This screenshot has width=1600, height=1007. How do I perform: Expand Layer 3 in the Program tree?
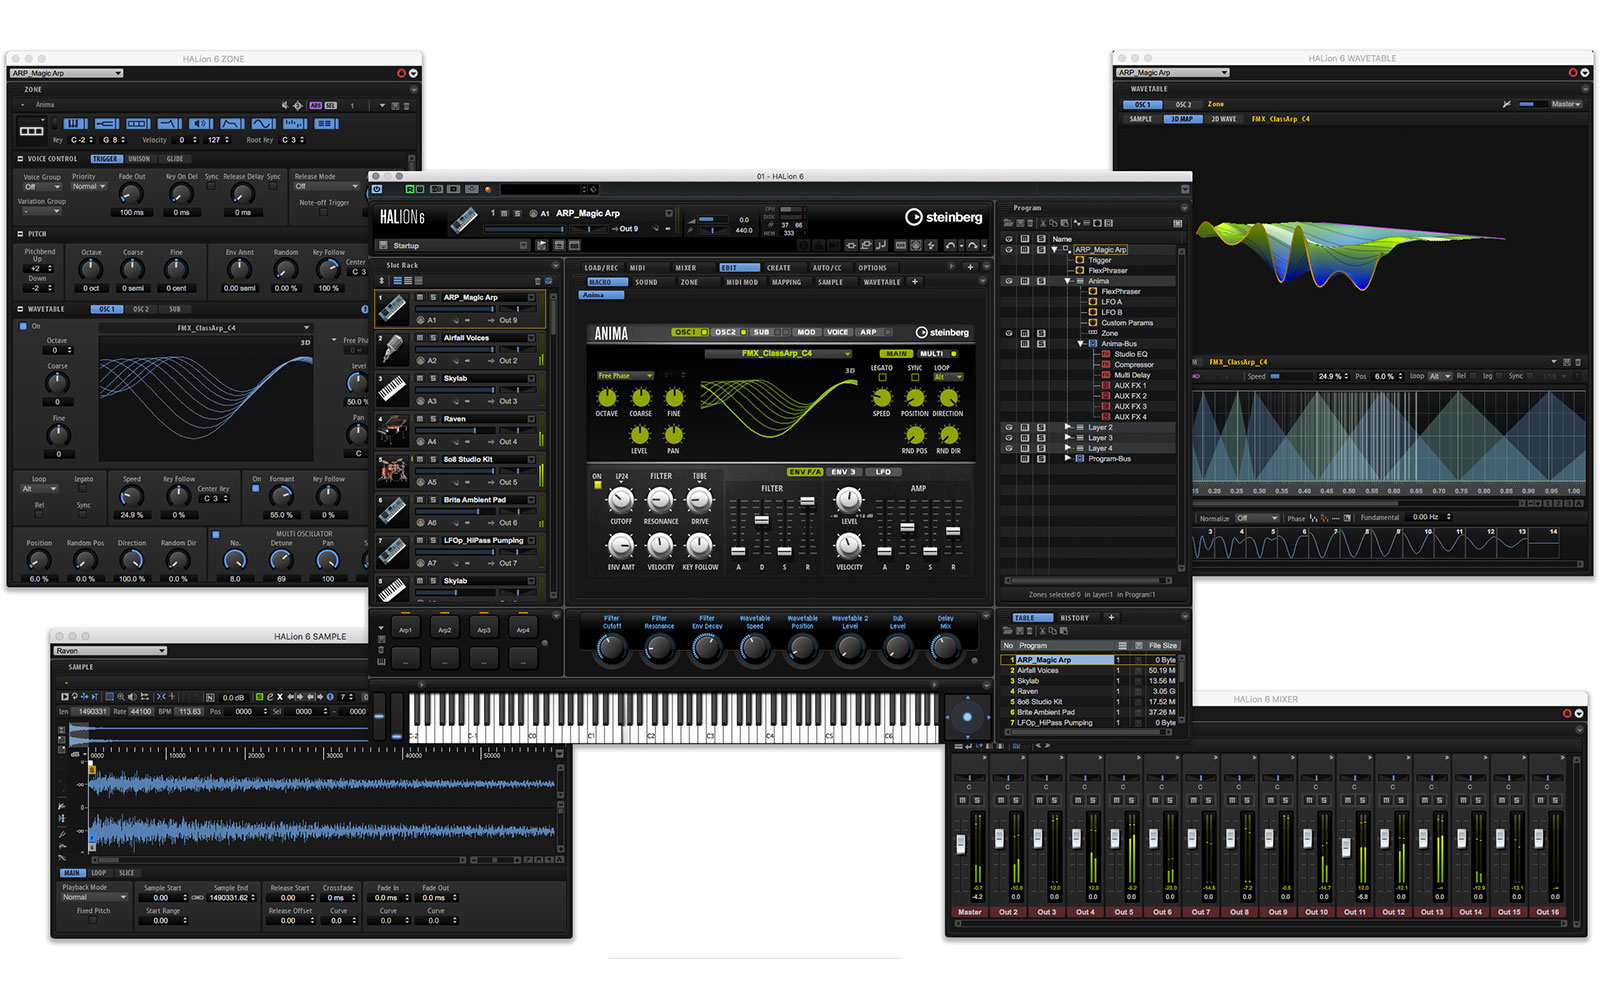(1068, 438)
